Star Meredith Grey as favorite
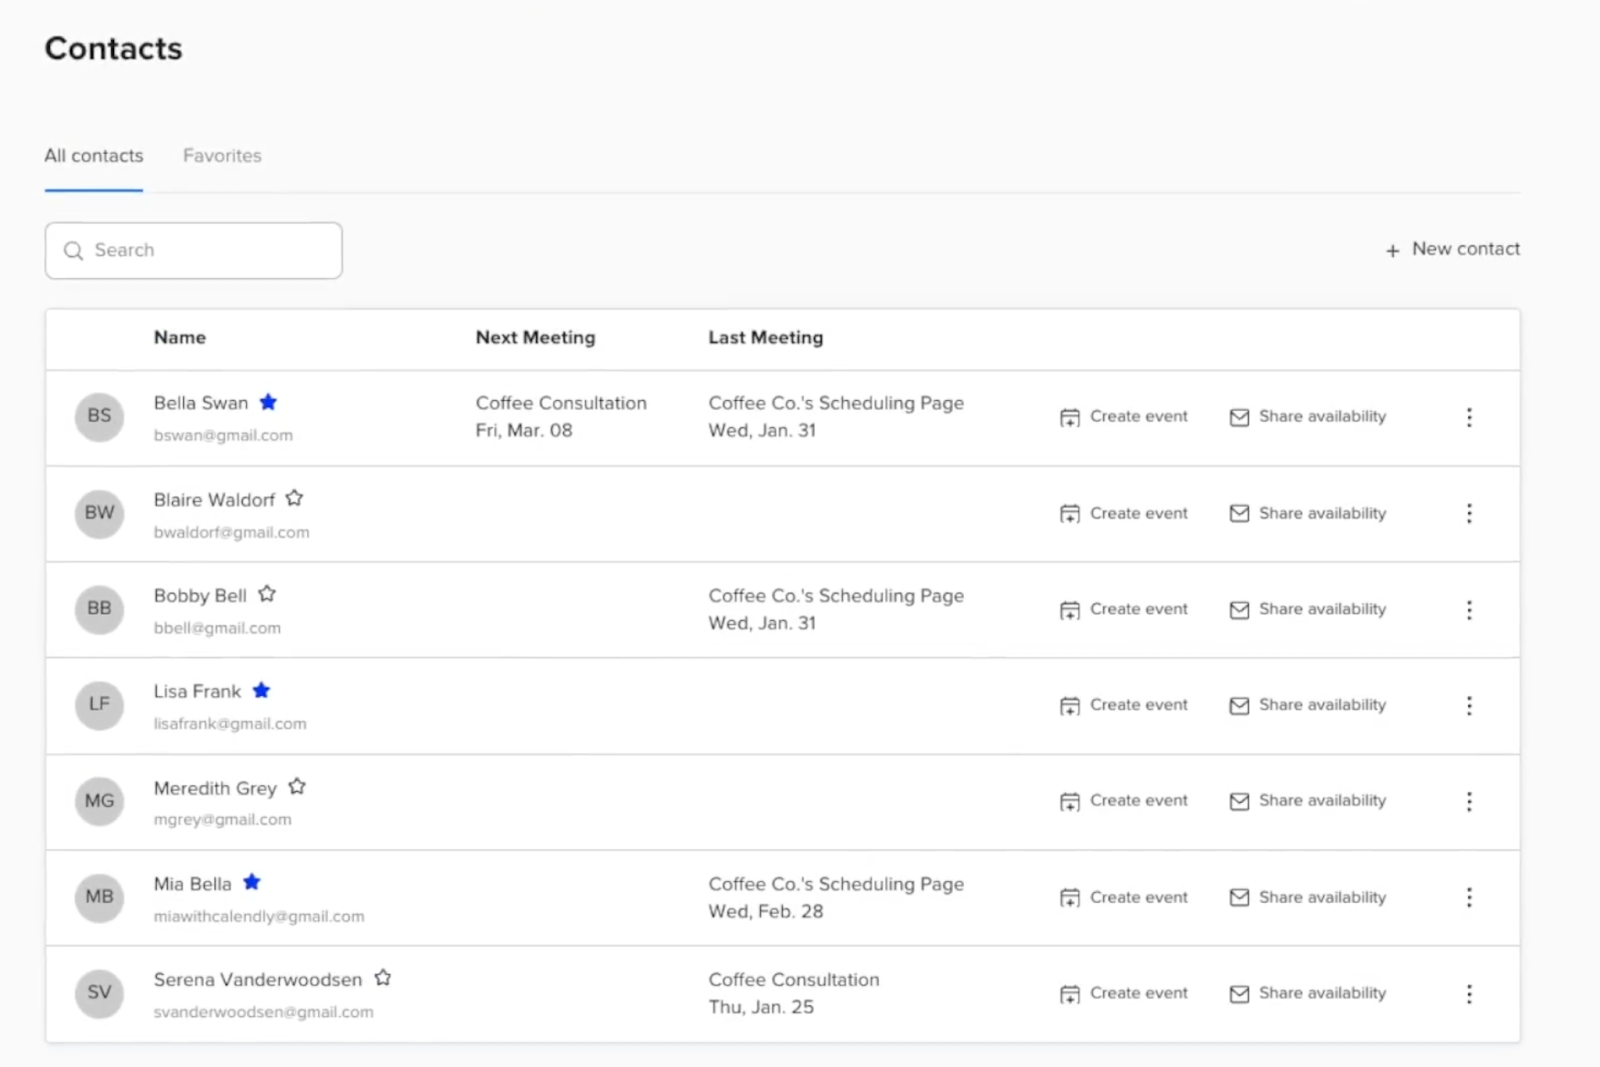 coord(297,786)
